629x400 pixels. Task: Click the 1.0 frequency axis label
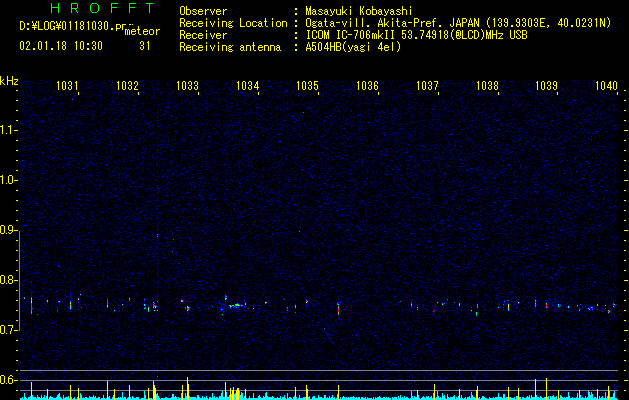tap(9, 180)
